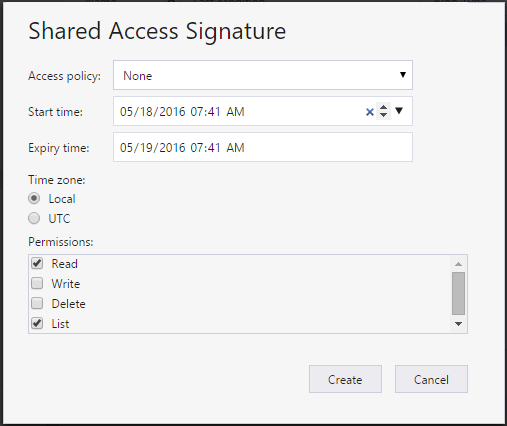Click the Permissions list scroll down arrow

pyautogui.click(x=458, y=324)
